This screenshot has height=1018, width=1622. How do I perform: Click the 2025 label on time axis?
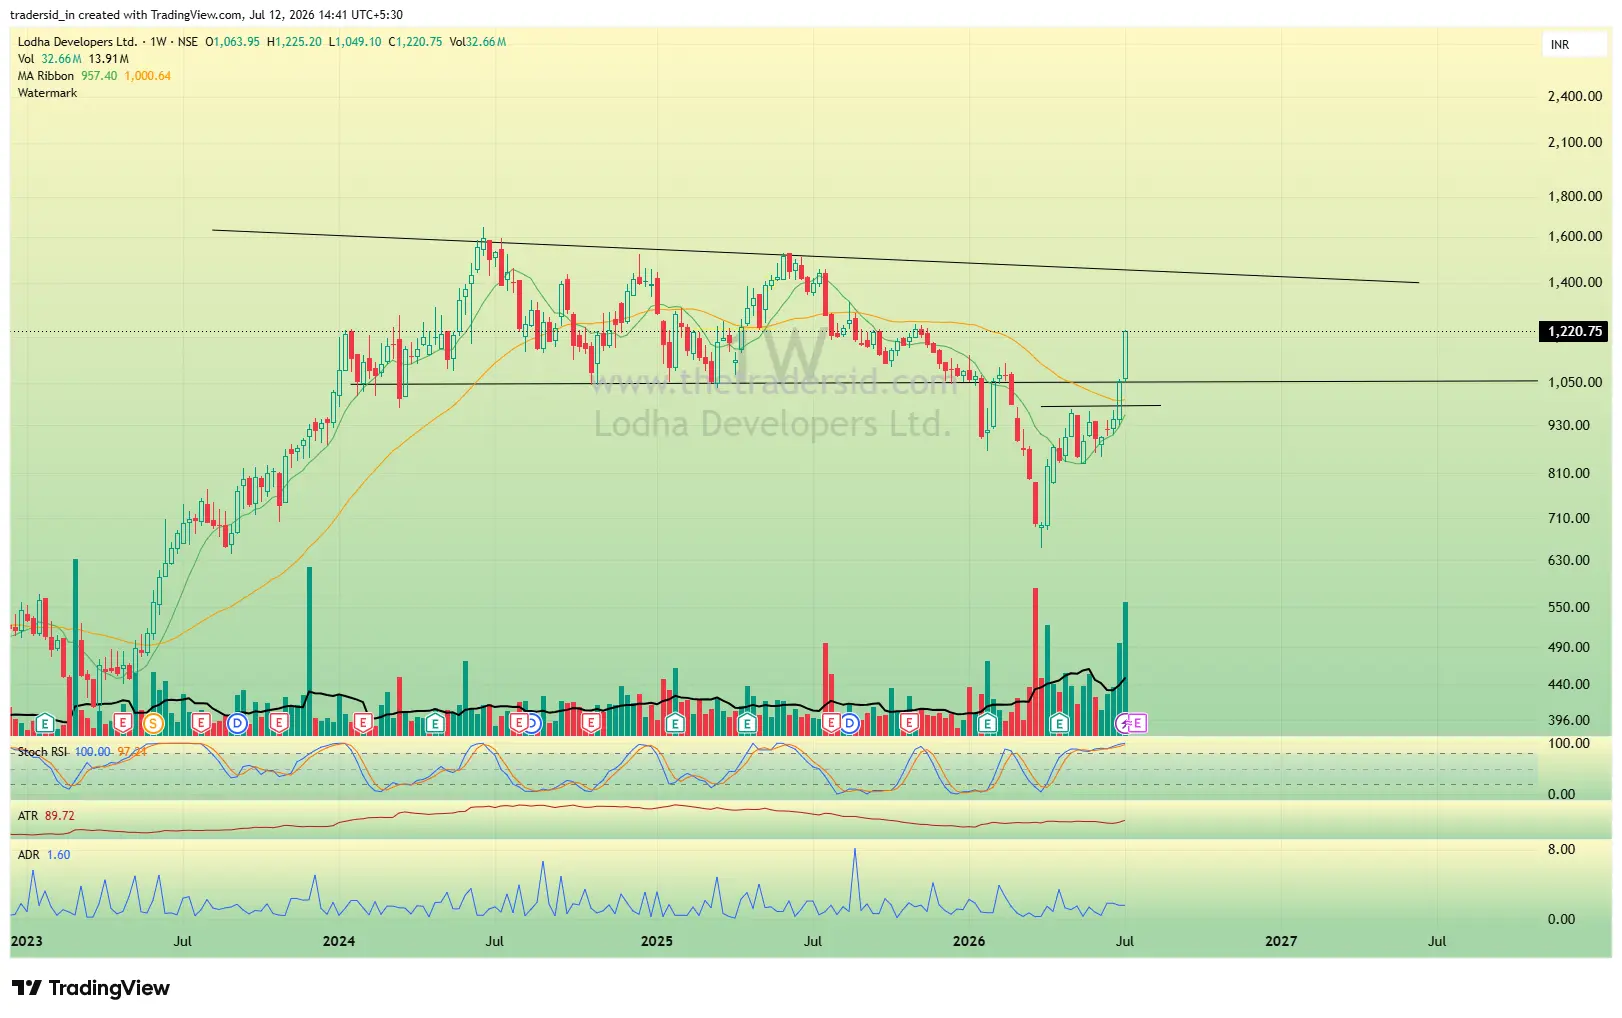[657, 941]
